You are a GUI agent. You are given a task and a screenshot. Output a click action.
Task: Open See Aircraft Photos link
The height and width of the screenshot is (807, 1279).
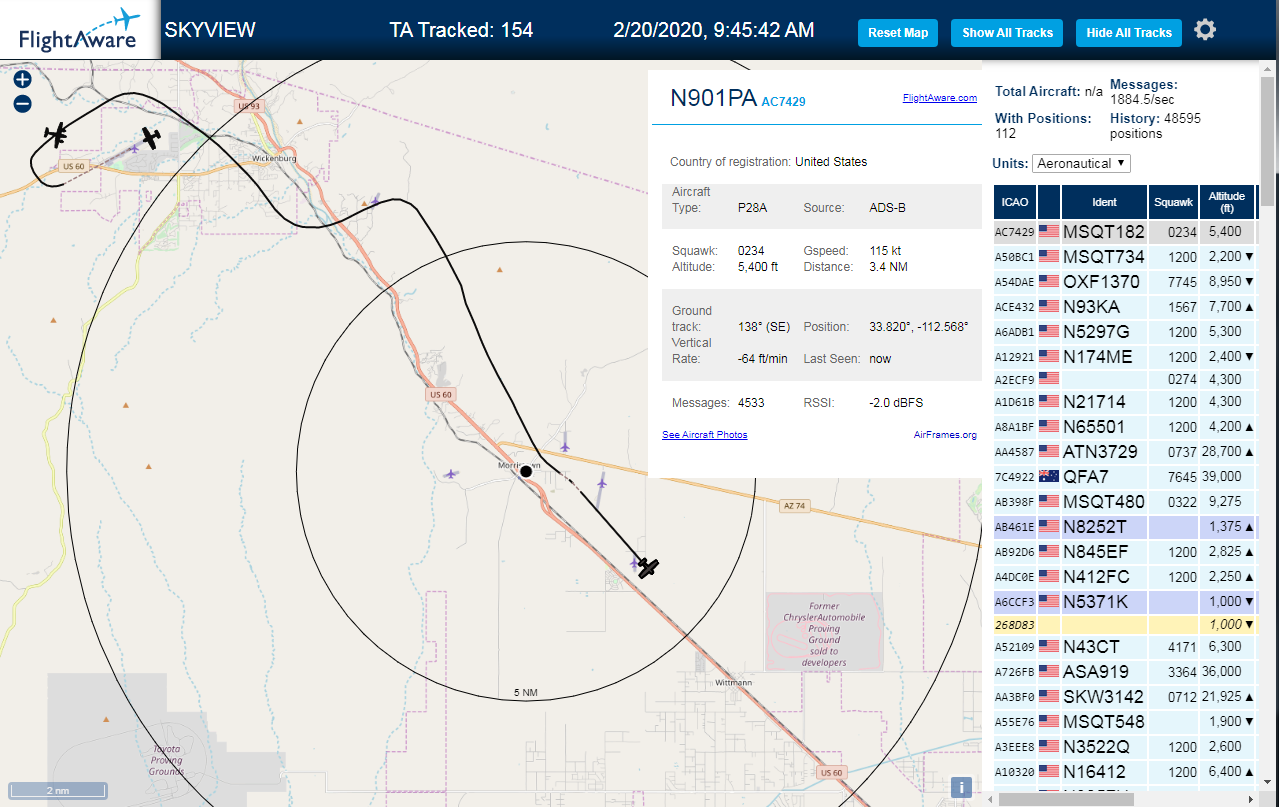(704, 434)
